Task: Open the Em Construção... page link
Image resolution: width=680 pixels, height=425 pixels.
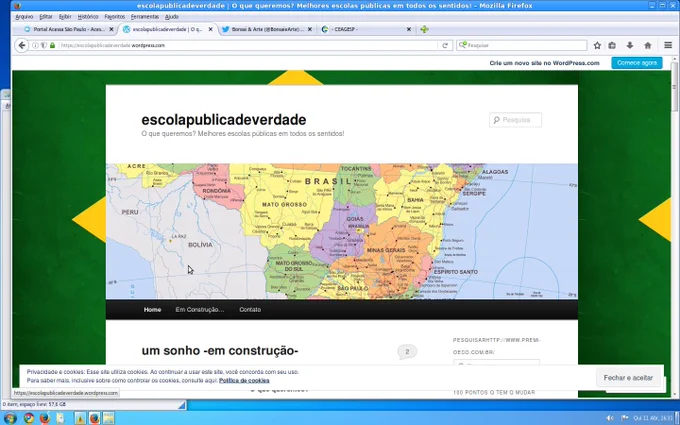Action: point(200,310)
